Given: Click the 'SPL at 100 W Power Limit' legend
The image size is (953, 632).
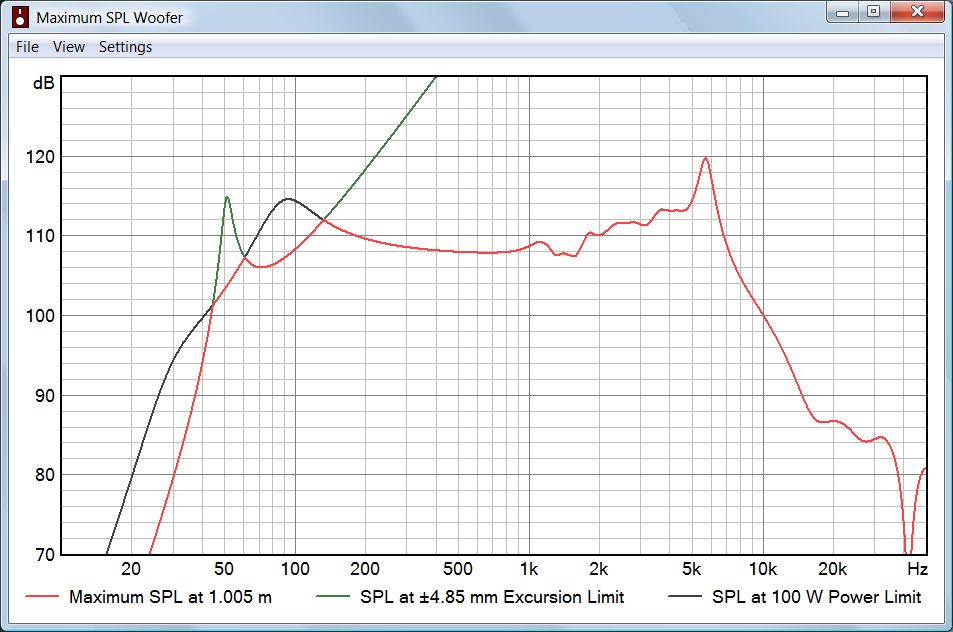Looking at the screenshot, I should (817, 597).
